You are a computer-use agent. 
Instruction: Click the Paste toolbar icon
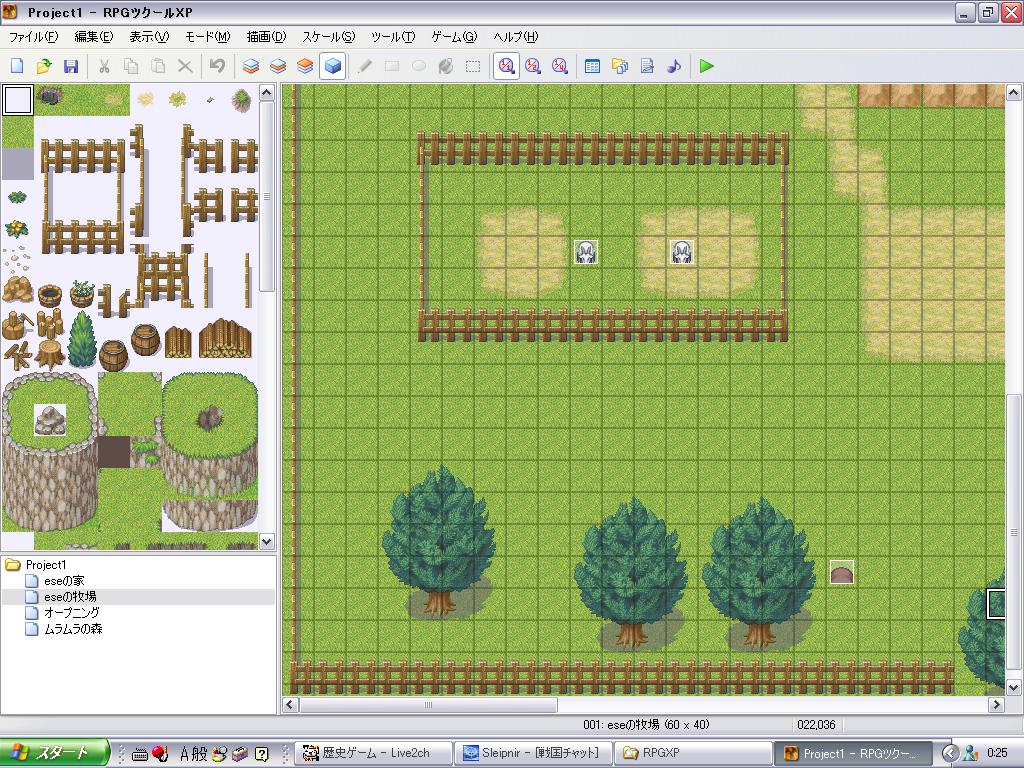coord(158,66)
